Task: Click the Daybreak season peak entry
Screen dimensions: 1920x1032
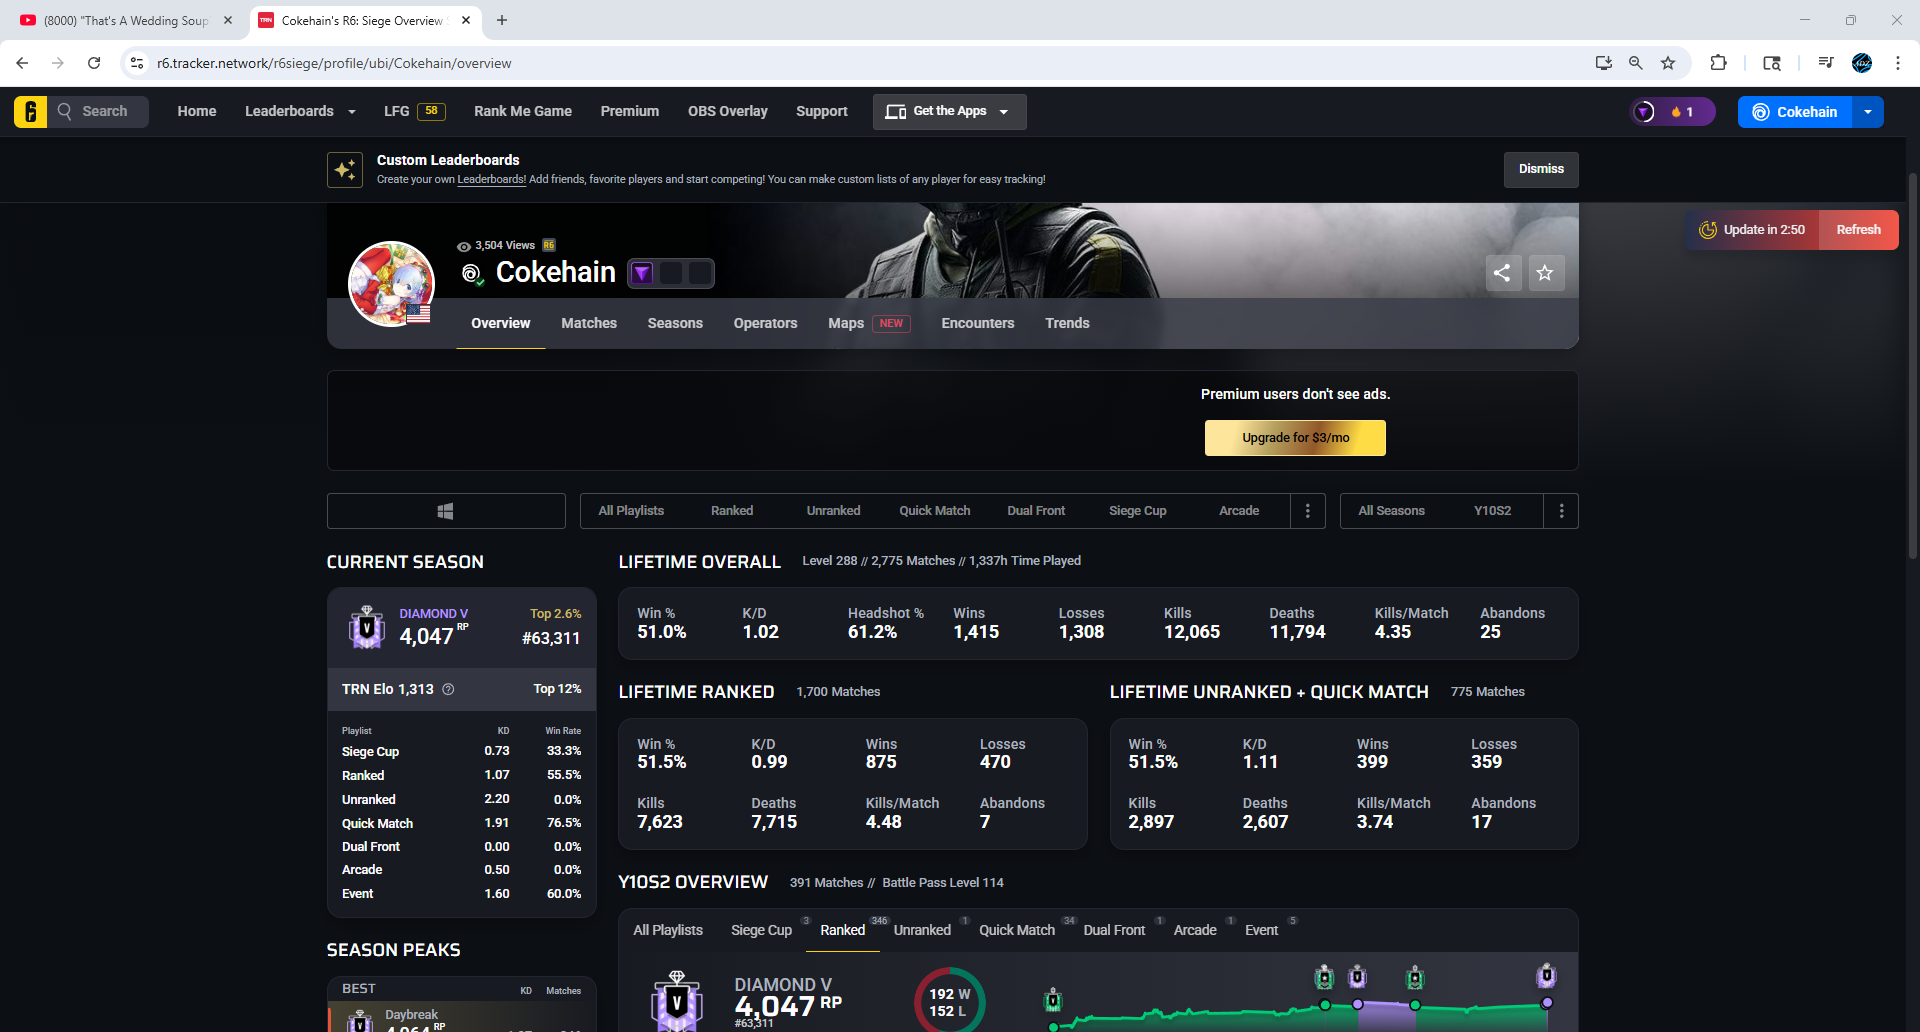Action: pyautogui.click(x=462, y=1017)
